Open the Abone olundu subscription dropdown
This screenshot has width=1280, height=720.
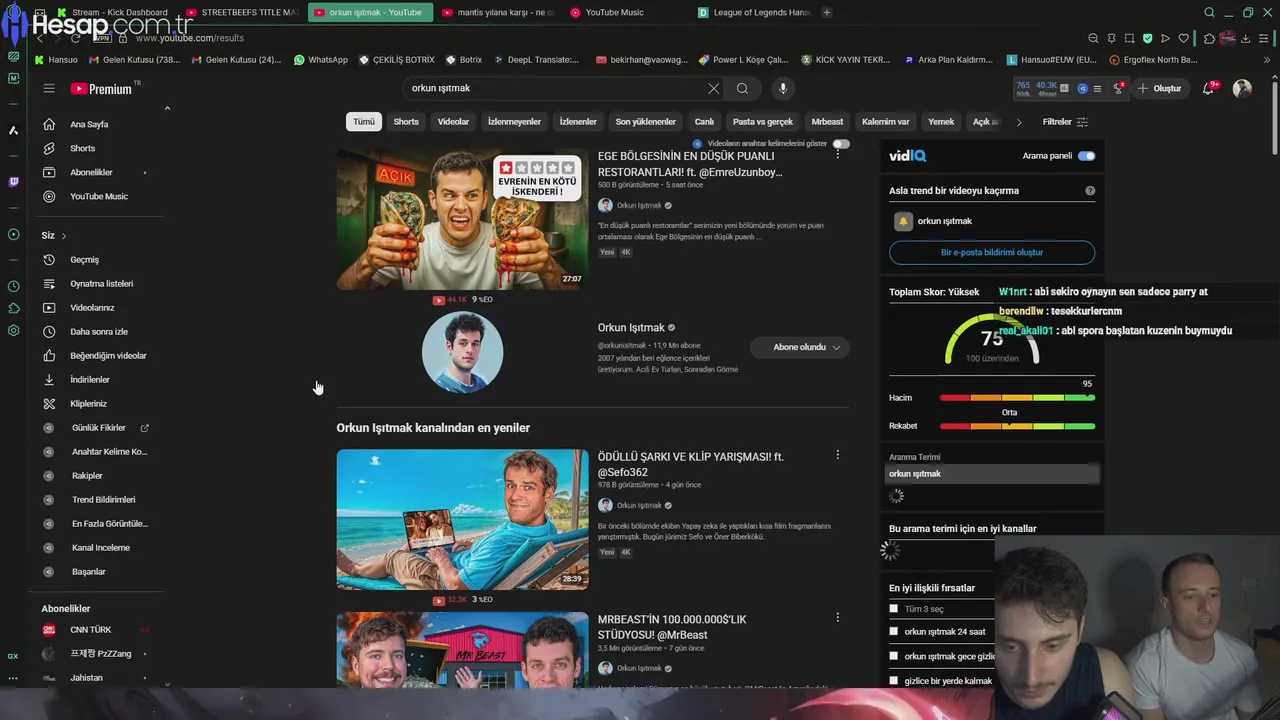pyautogui.click(x=800, y=347)
